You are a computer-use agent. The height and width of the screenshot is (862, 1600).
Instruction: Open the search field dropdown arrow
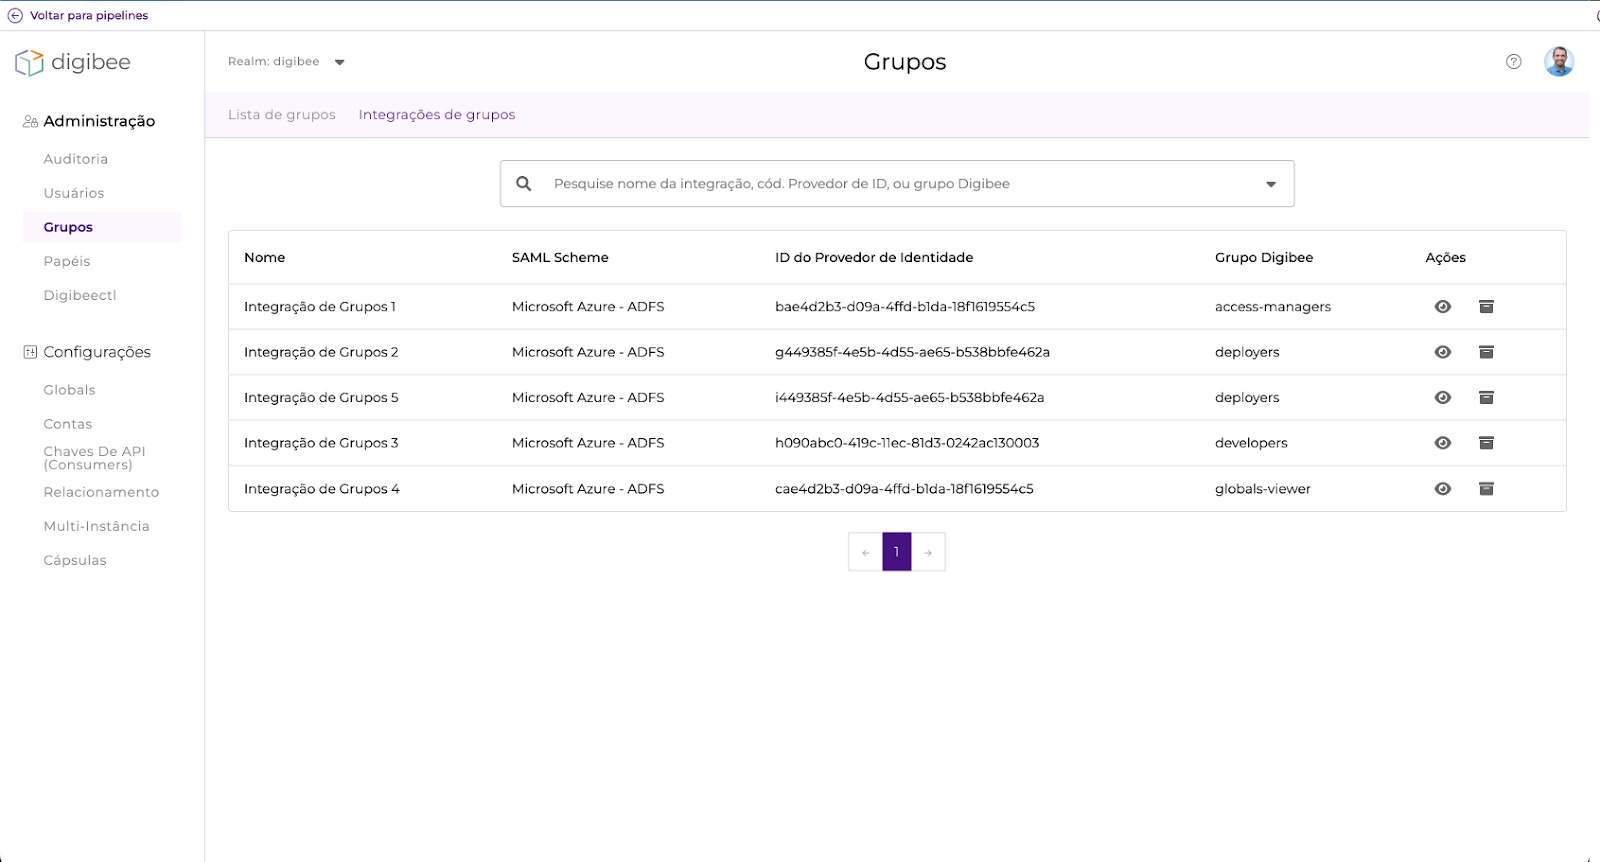1270,184
